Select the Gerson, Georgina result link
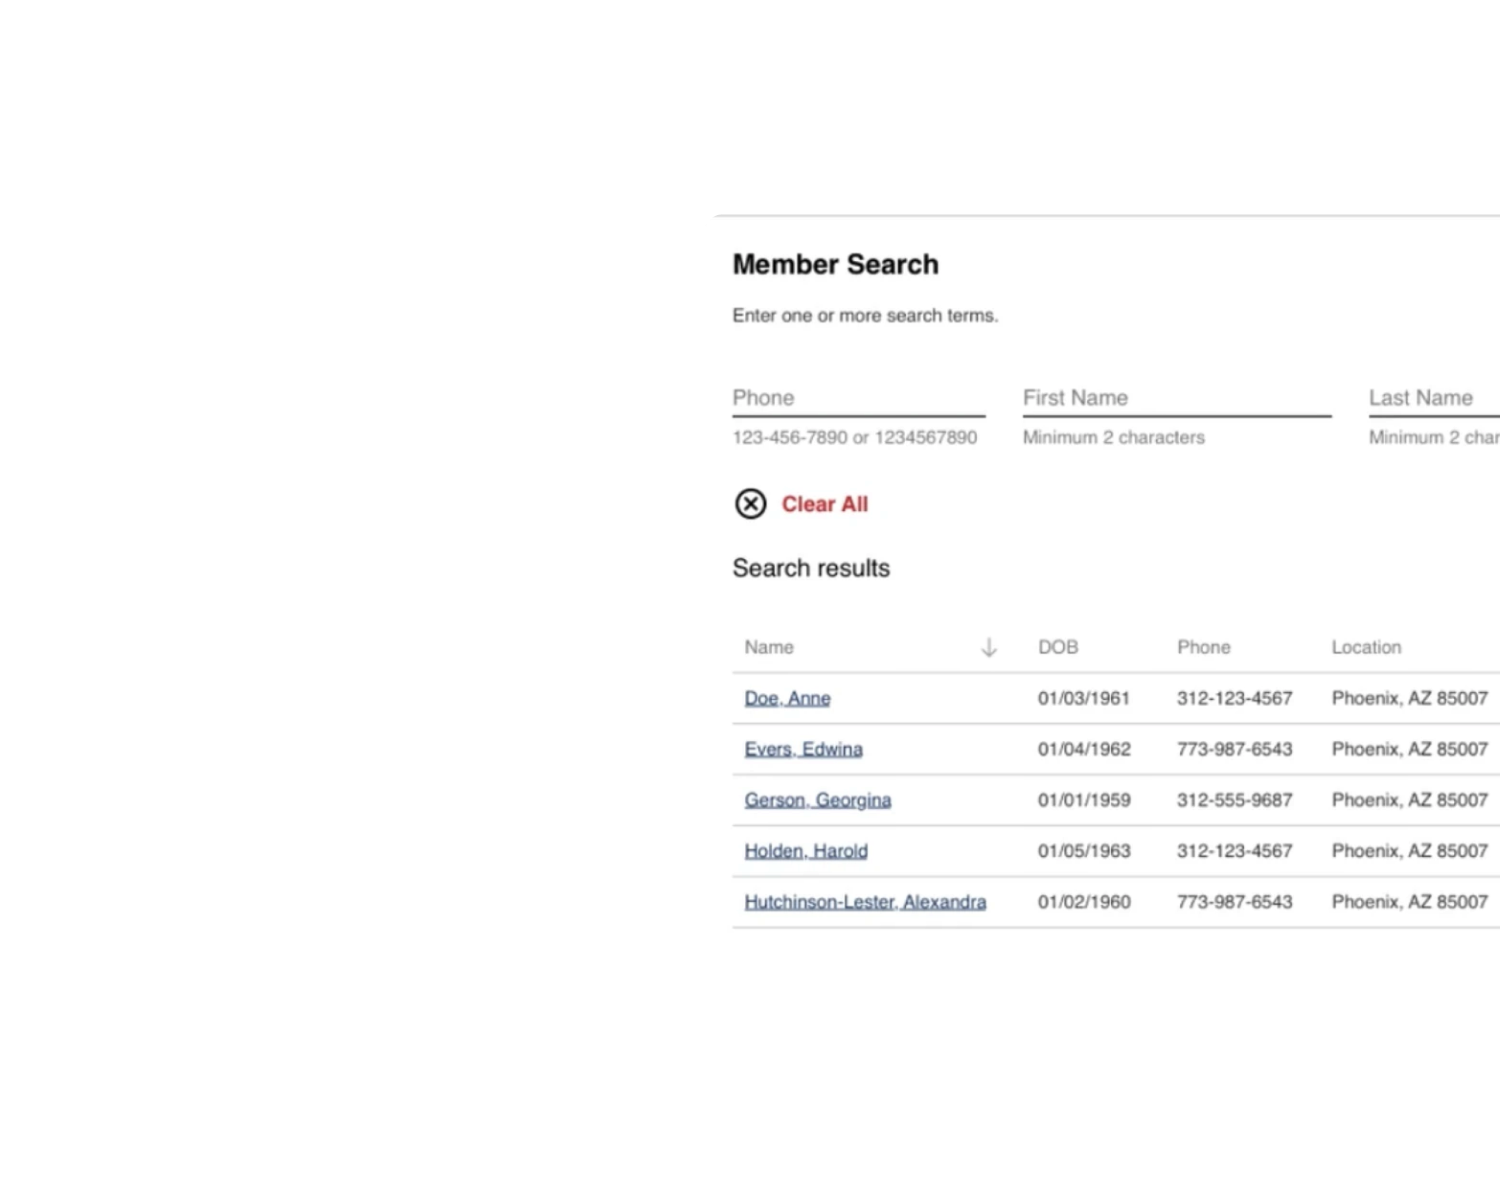The height and width of the screenshot is (1180, 1500). tap(817, 801)
